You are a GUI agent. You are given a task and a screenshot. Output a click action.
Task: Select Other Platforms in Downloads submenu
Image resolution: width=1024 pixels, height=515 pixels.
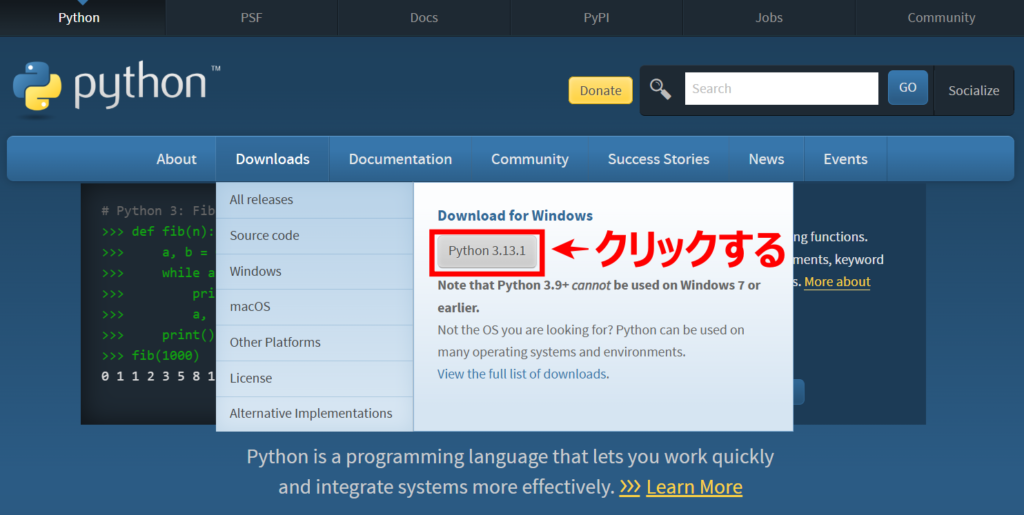pos(315,343)
